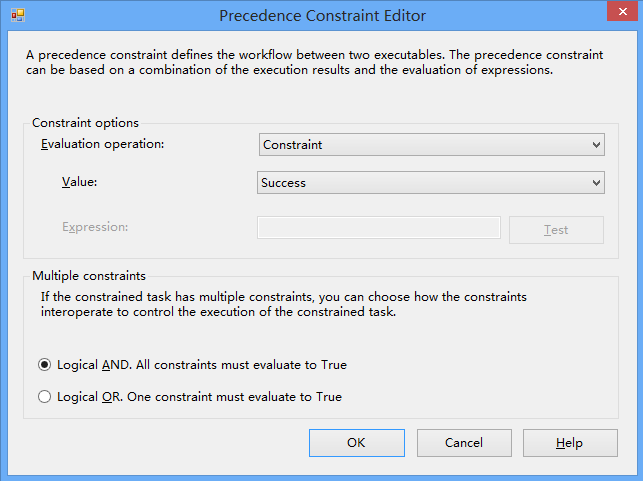Dismiss the dialog with Cancel
Image resolution: width=643 pixels, height=481 pixels.
463,443
